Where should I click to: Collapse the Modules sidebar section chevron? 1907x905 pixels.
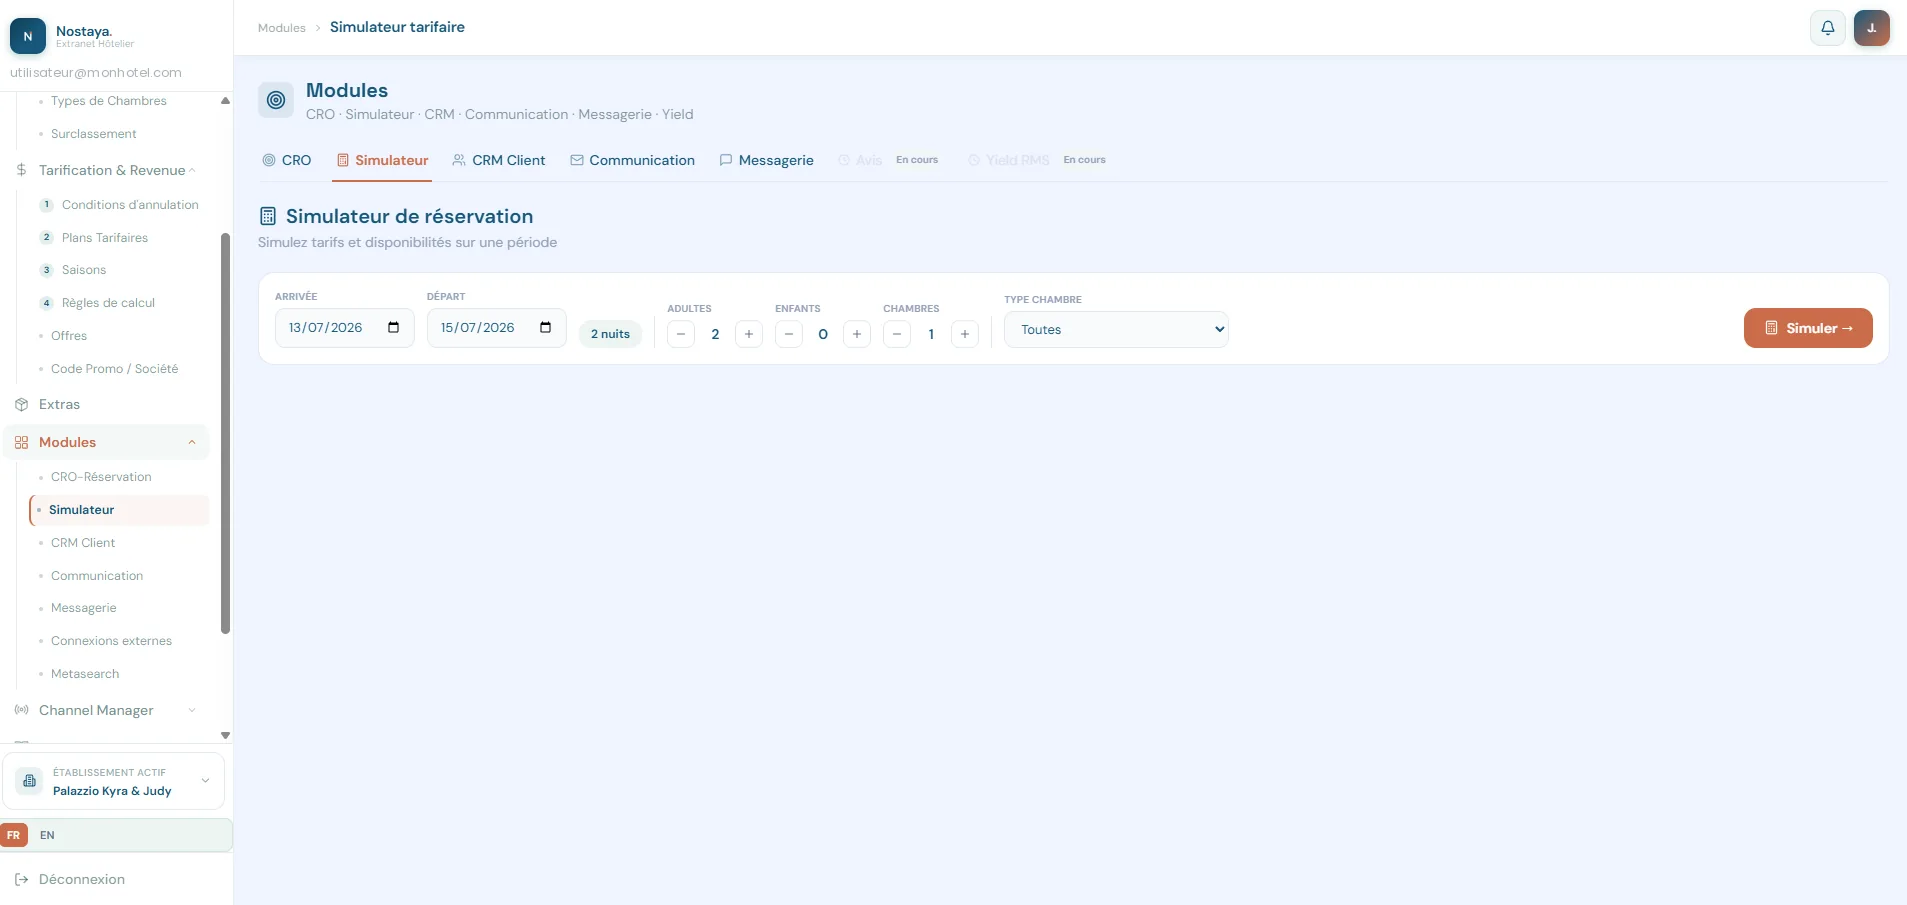[192, 442]
